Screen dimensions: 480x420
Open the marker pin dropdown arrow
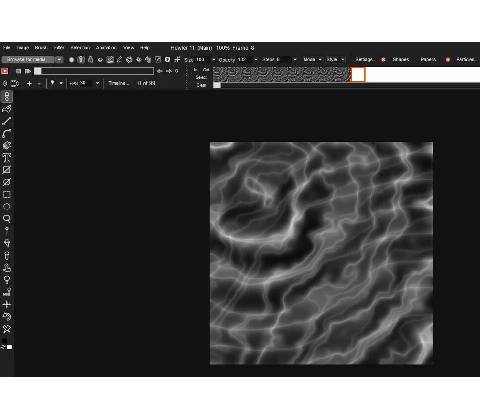tap(61, 83)
